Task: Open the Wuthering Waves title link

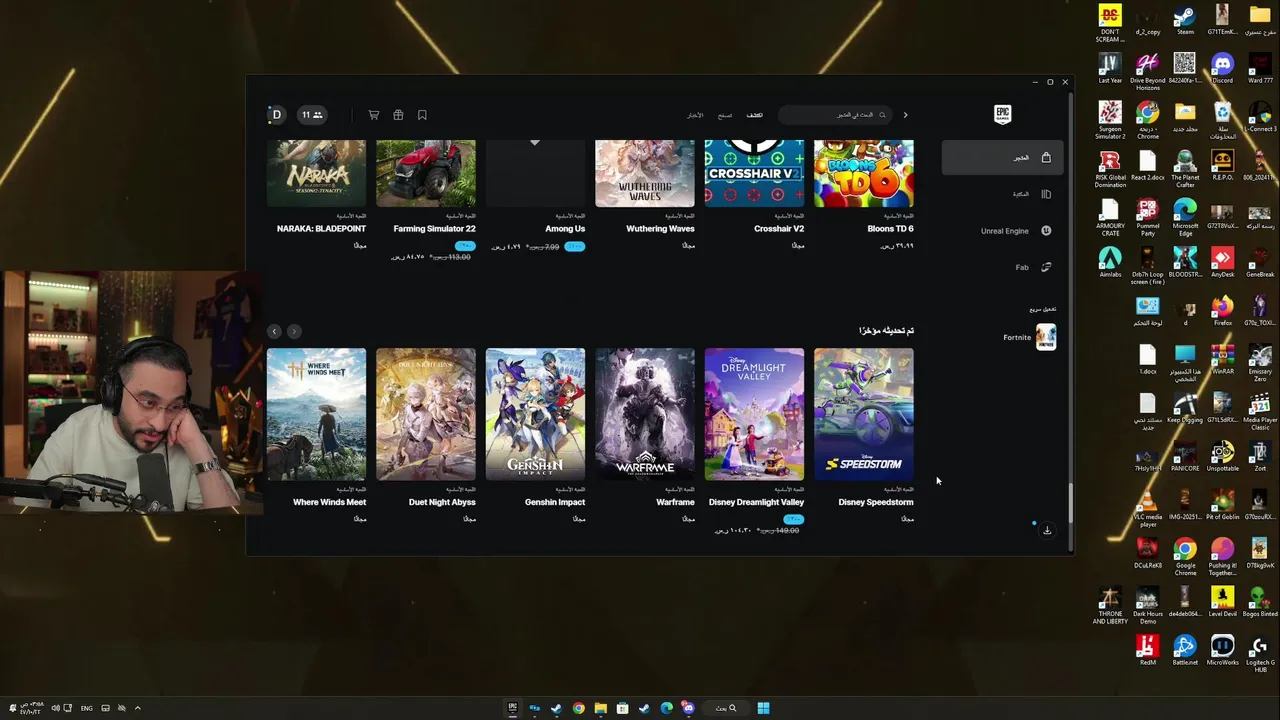Action: click(x=660, y=229)
